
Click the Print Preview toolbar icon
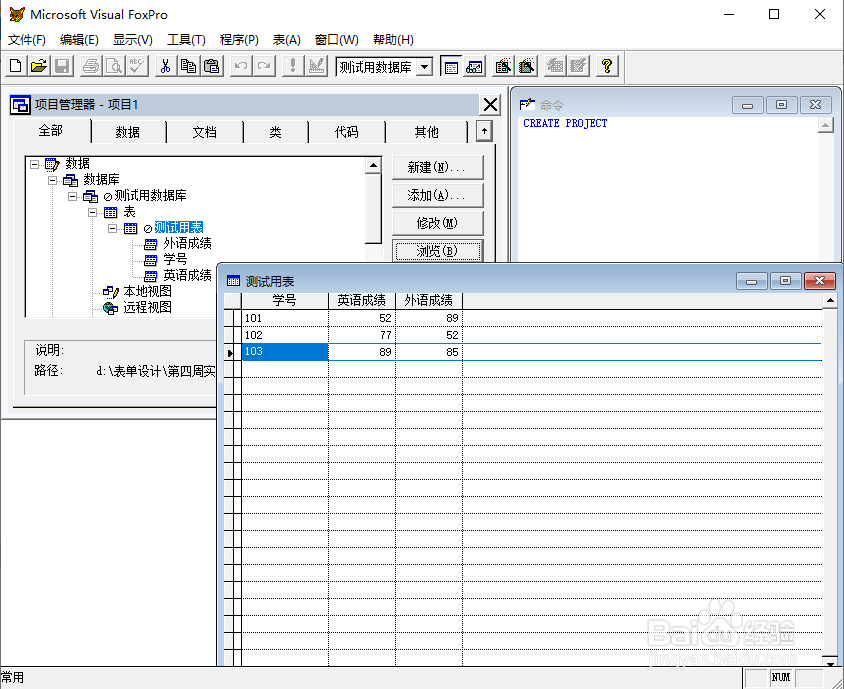click(x=114, y=66)
